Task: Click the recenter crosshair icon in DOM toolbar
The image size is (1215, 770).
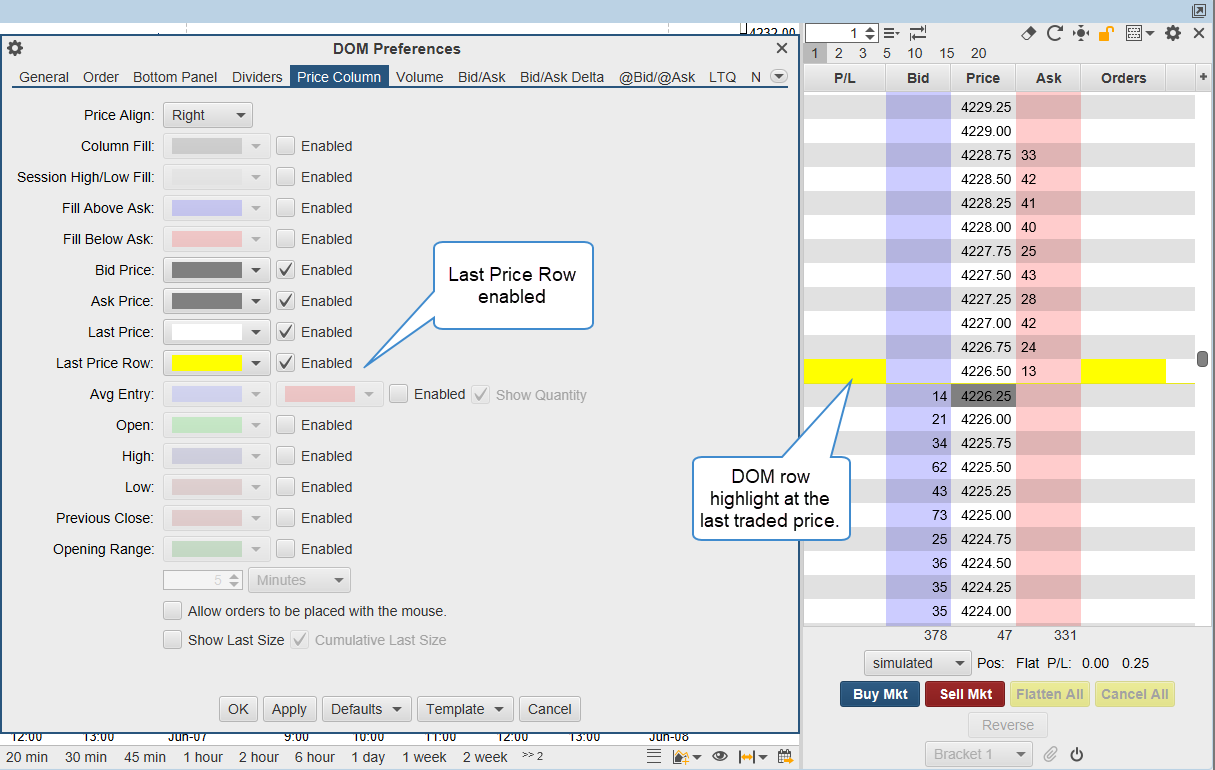Action: pos(1080,33)
